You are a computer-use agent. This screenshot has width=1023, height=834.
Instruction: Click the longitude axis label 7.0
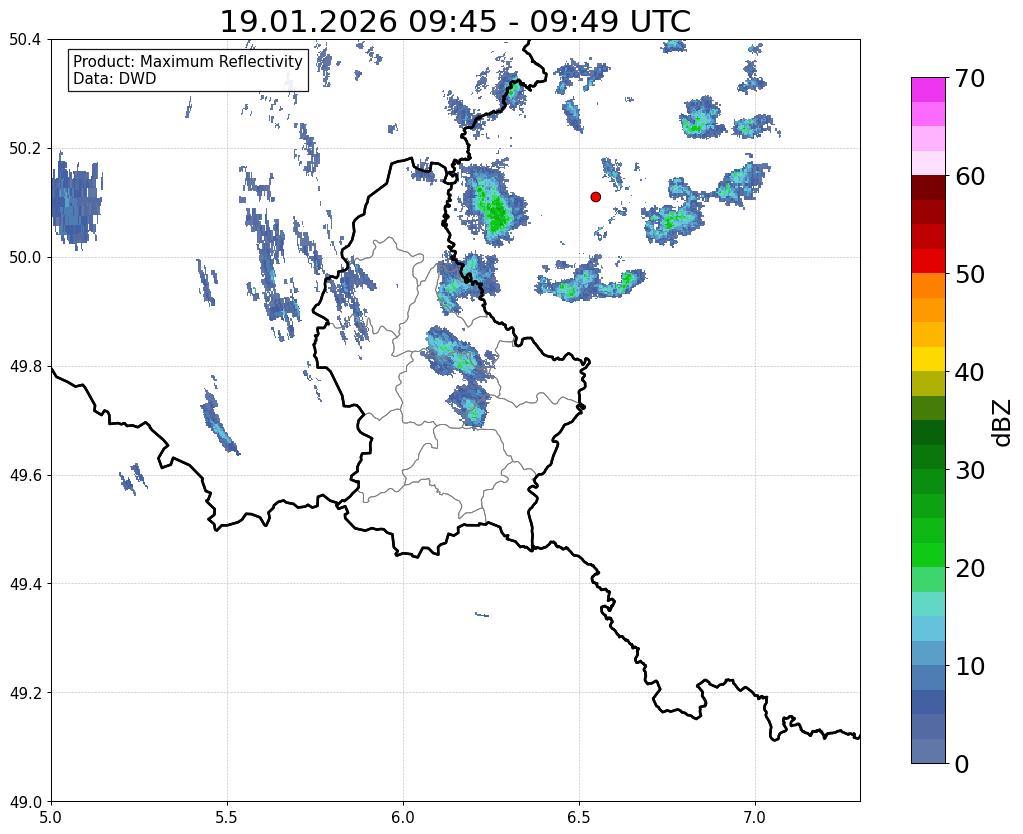tap(755, 817)
